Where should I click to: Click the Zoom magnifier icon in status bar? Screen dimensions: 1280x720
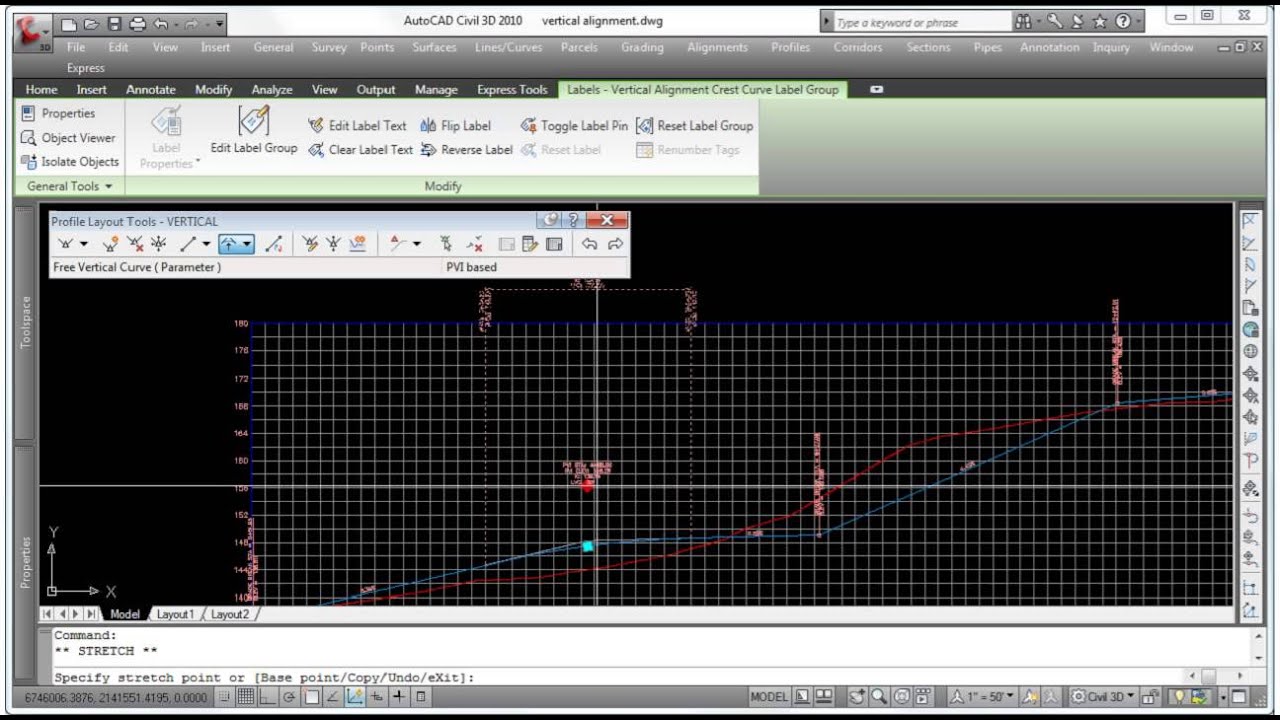tap(878, 697)
